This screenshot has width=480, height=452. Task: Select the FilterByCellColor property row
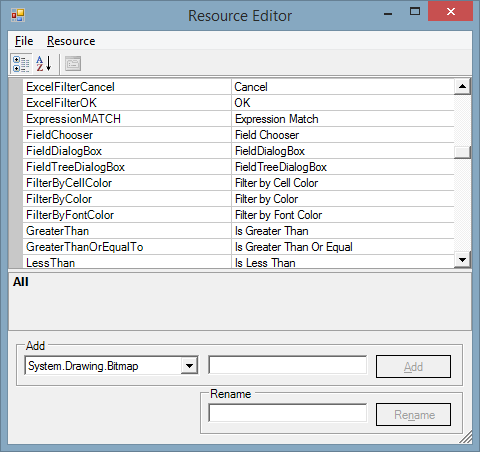coord(238,183)
